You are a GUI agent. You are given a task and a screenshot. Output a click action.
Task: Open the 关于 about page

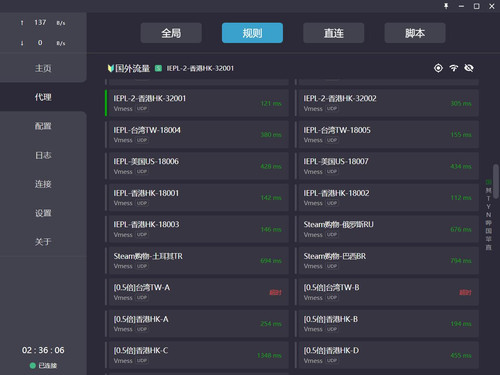(x=43, y=242)
